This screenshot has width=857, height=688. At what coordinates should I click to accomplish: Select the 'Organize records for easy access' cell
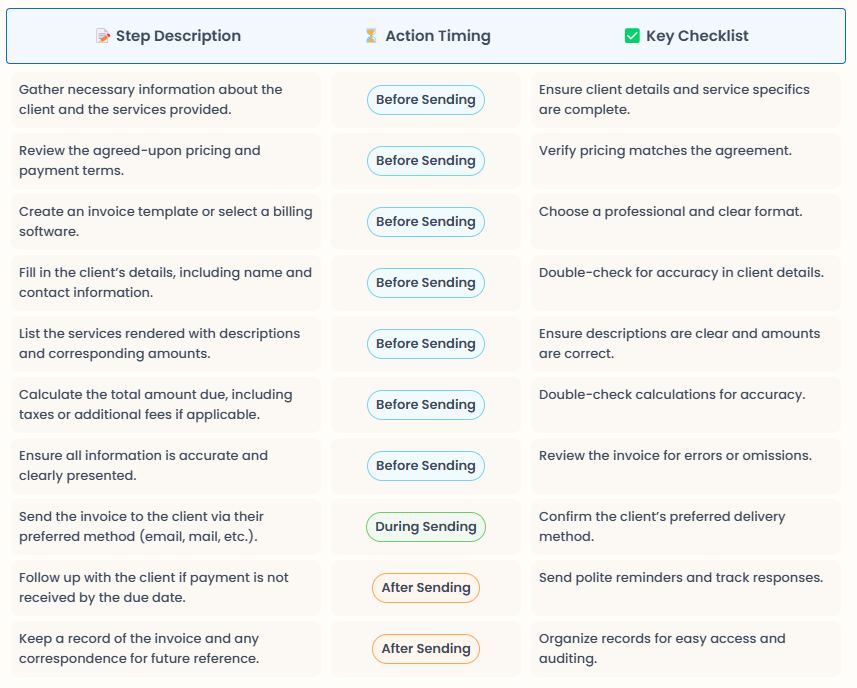tap(686, 649)
